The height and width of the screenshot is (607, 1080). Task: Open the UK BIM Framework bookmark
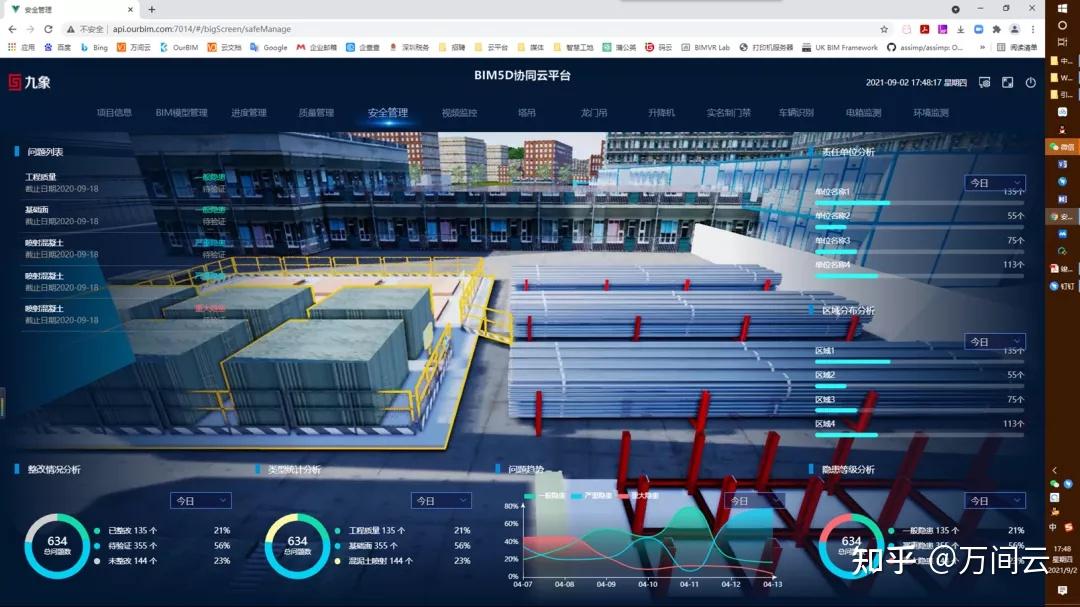(840, 48)
